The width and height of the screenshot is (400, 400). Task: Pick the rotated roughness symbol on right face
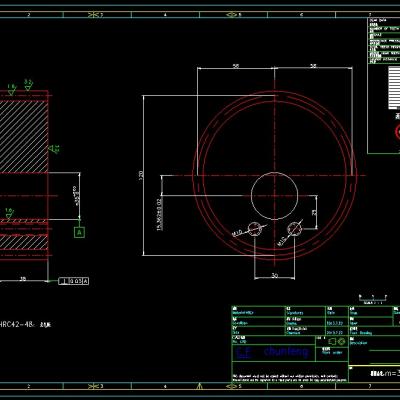coord(54,149)
